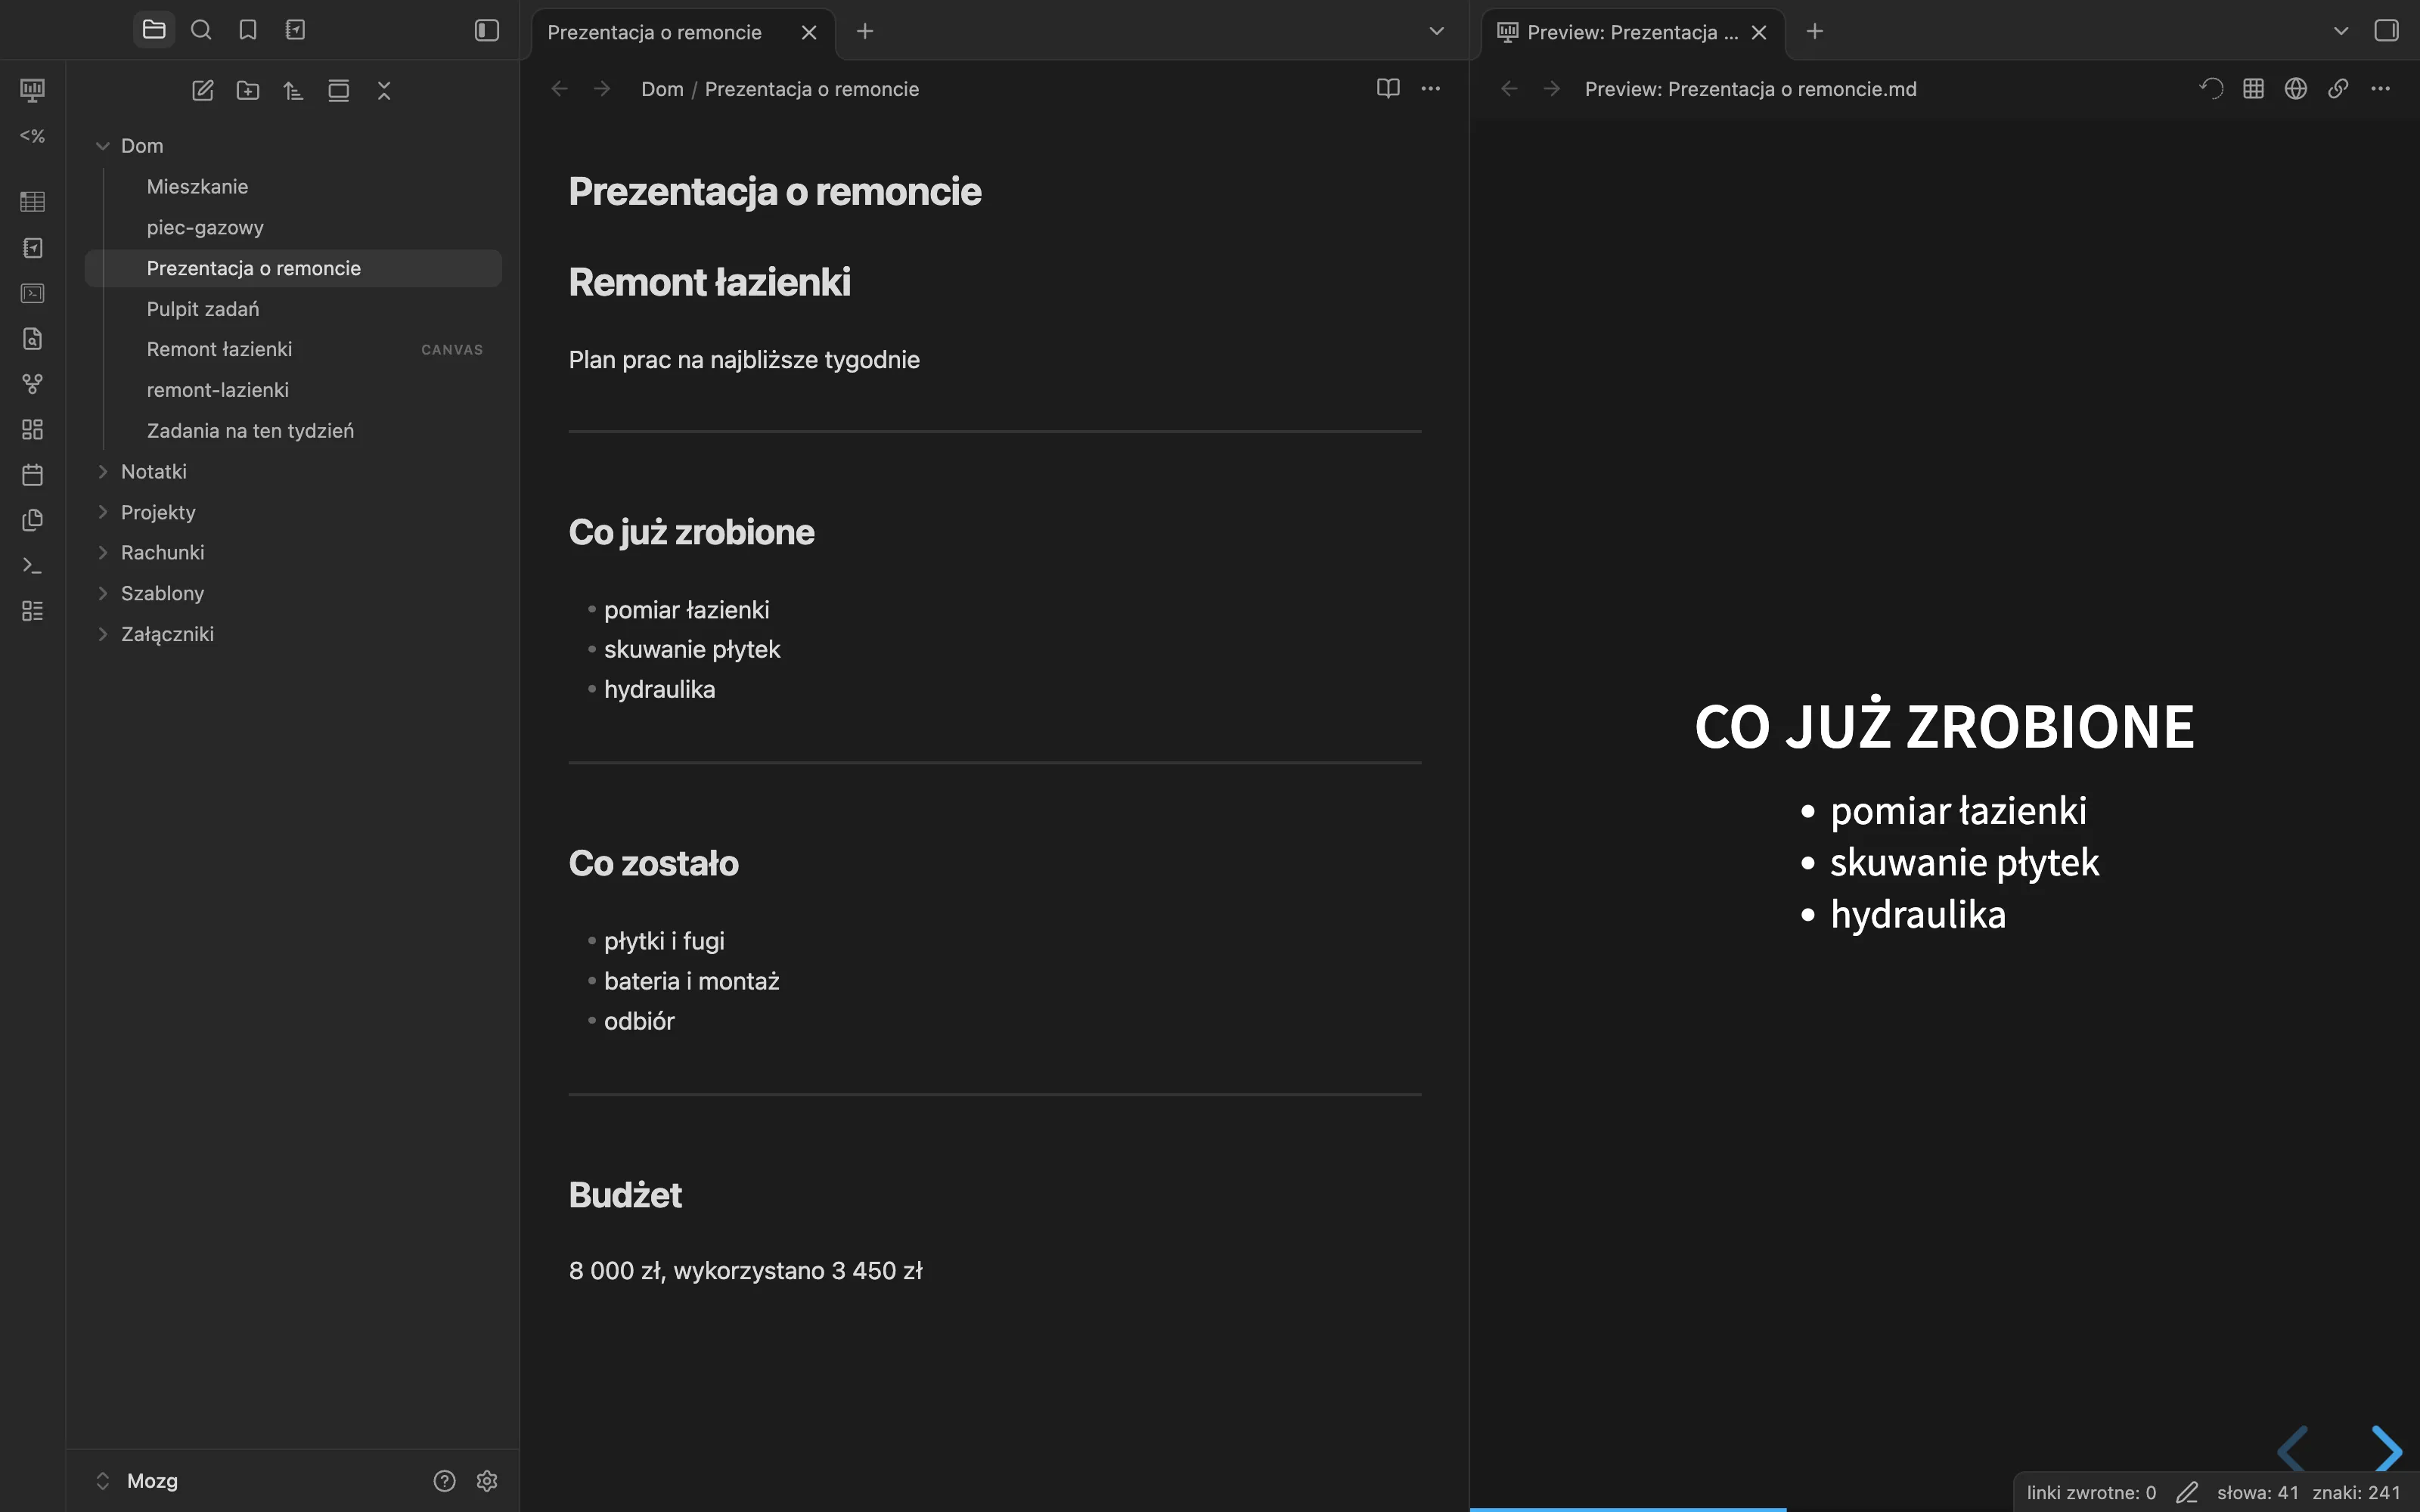Open the Pulpit zadań note
The width and height of the screenshot is (2420, 1512).
293,309
